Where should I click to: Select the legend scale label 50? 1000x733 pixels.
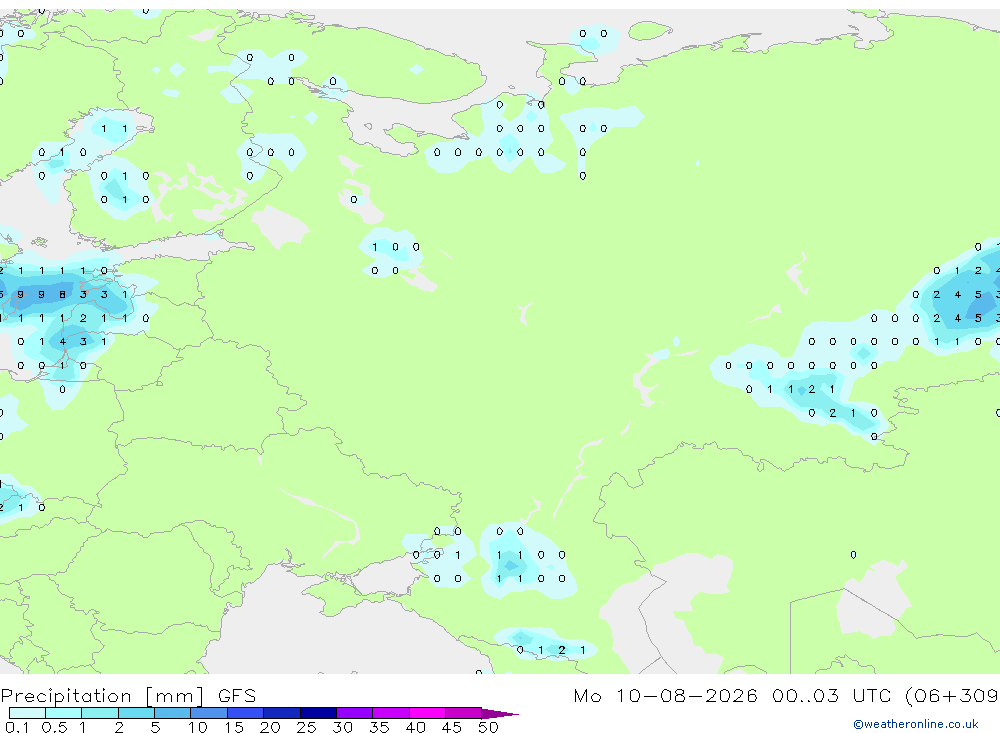tap(489, 727)
